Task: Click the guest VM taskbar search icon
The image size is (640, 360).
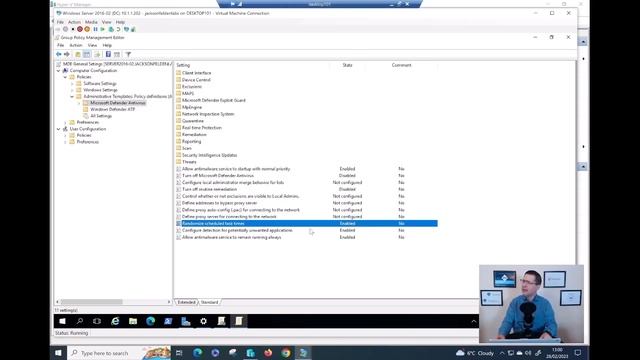Action: click(80, 321)
